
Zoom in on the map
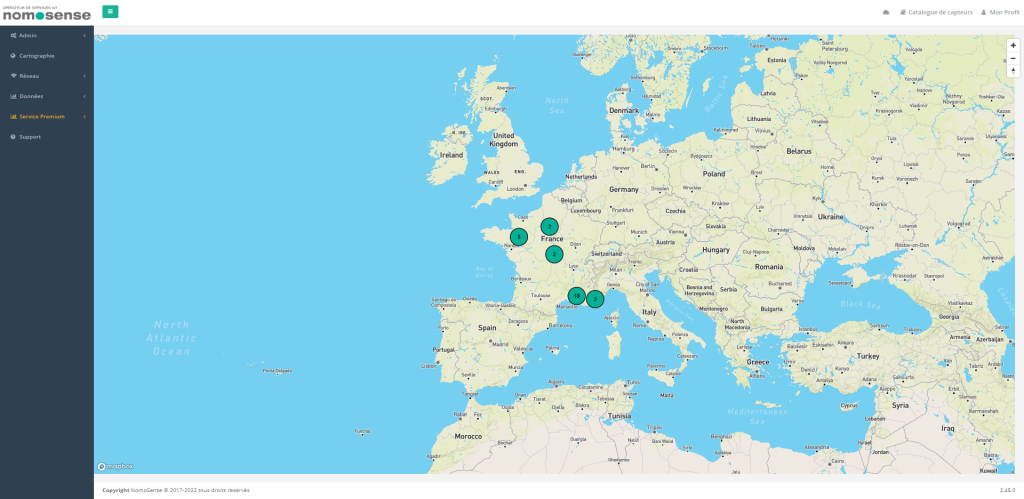[x=1013, y=45]
